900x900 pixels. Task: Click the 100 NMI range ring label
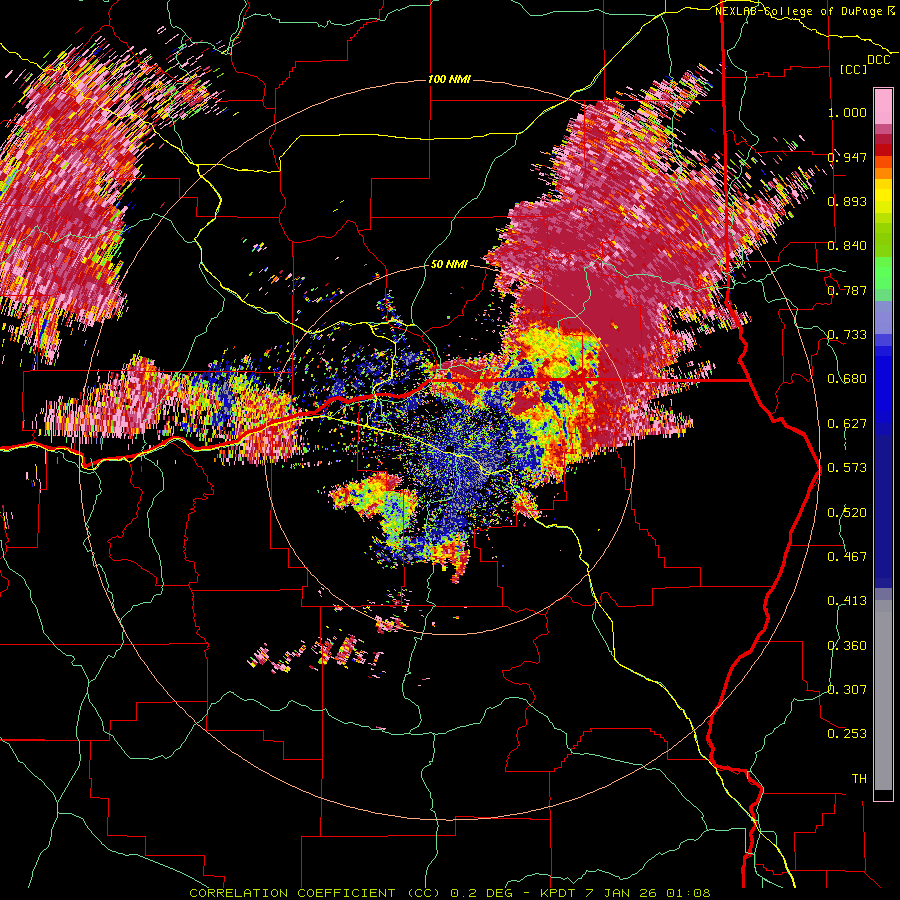point(449,79)
